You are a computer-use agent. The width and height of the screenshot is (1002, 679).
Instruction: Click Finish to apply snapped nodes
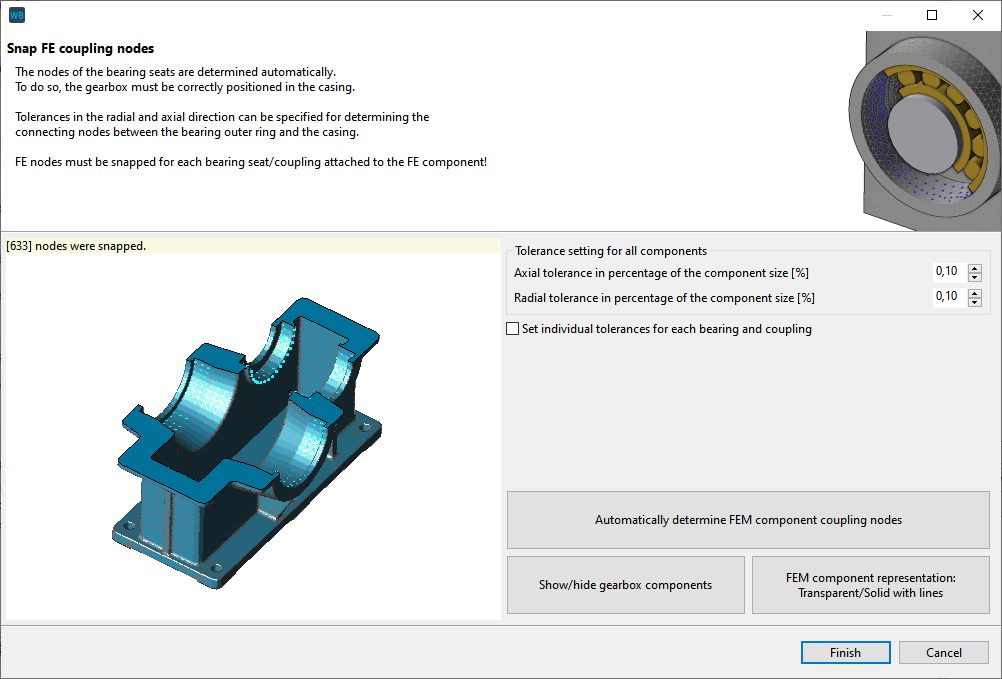click(845, 652)
